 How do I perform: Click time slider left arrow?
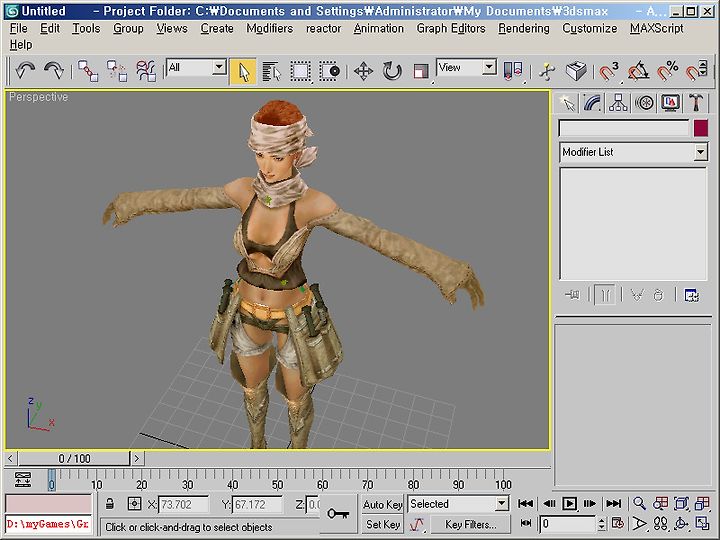point(11,458)
